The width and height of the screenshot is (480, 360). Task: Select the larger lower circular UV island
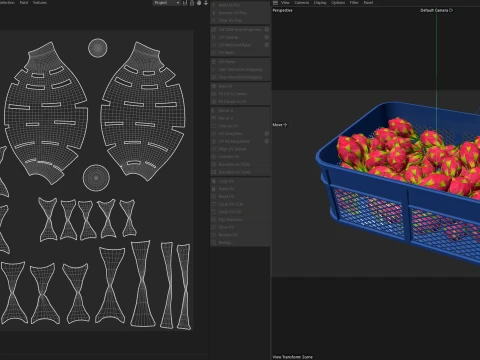[x=96, y=178]
